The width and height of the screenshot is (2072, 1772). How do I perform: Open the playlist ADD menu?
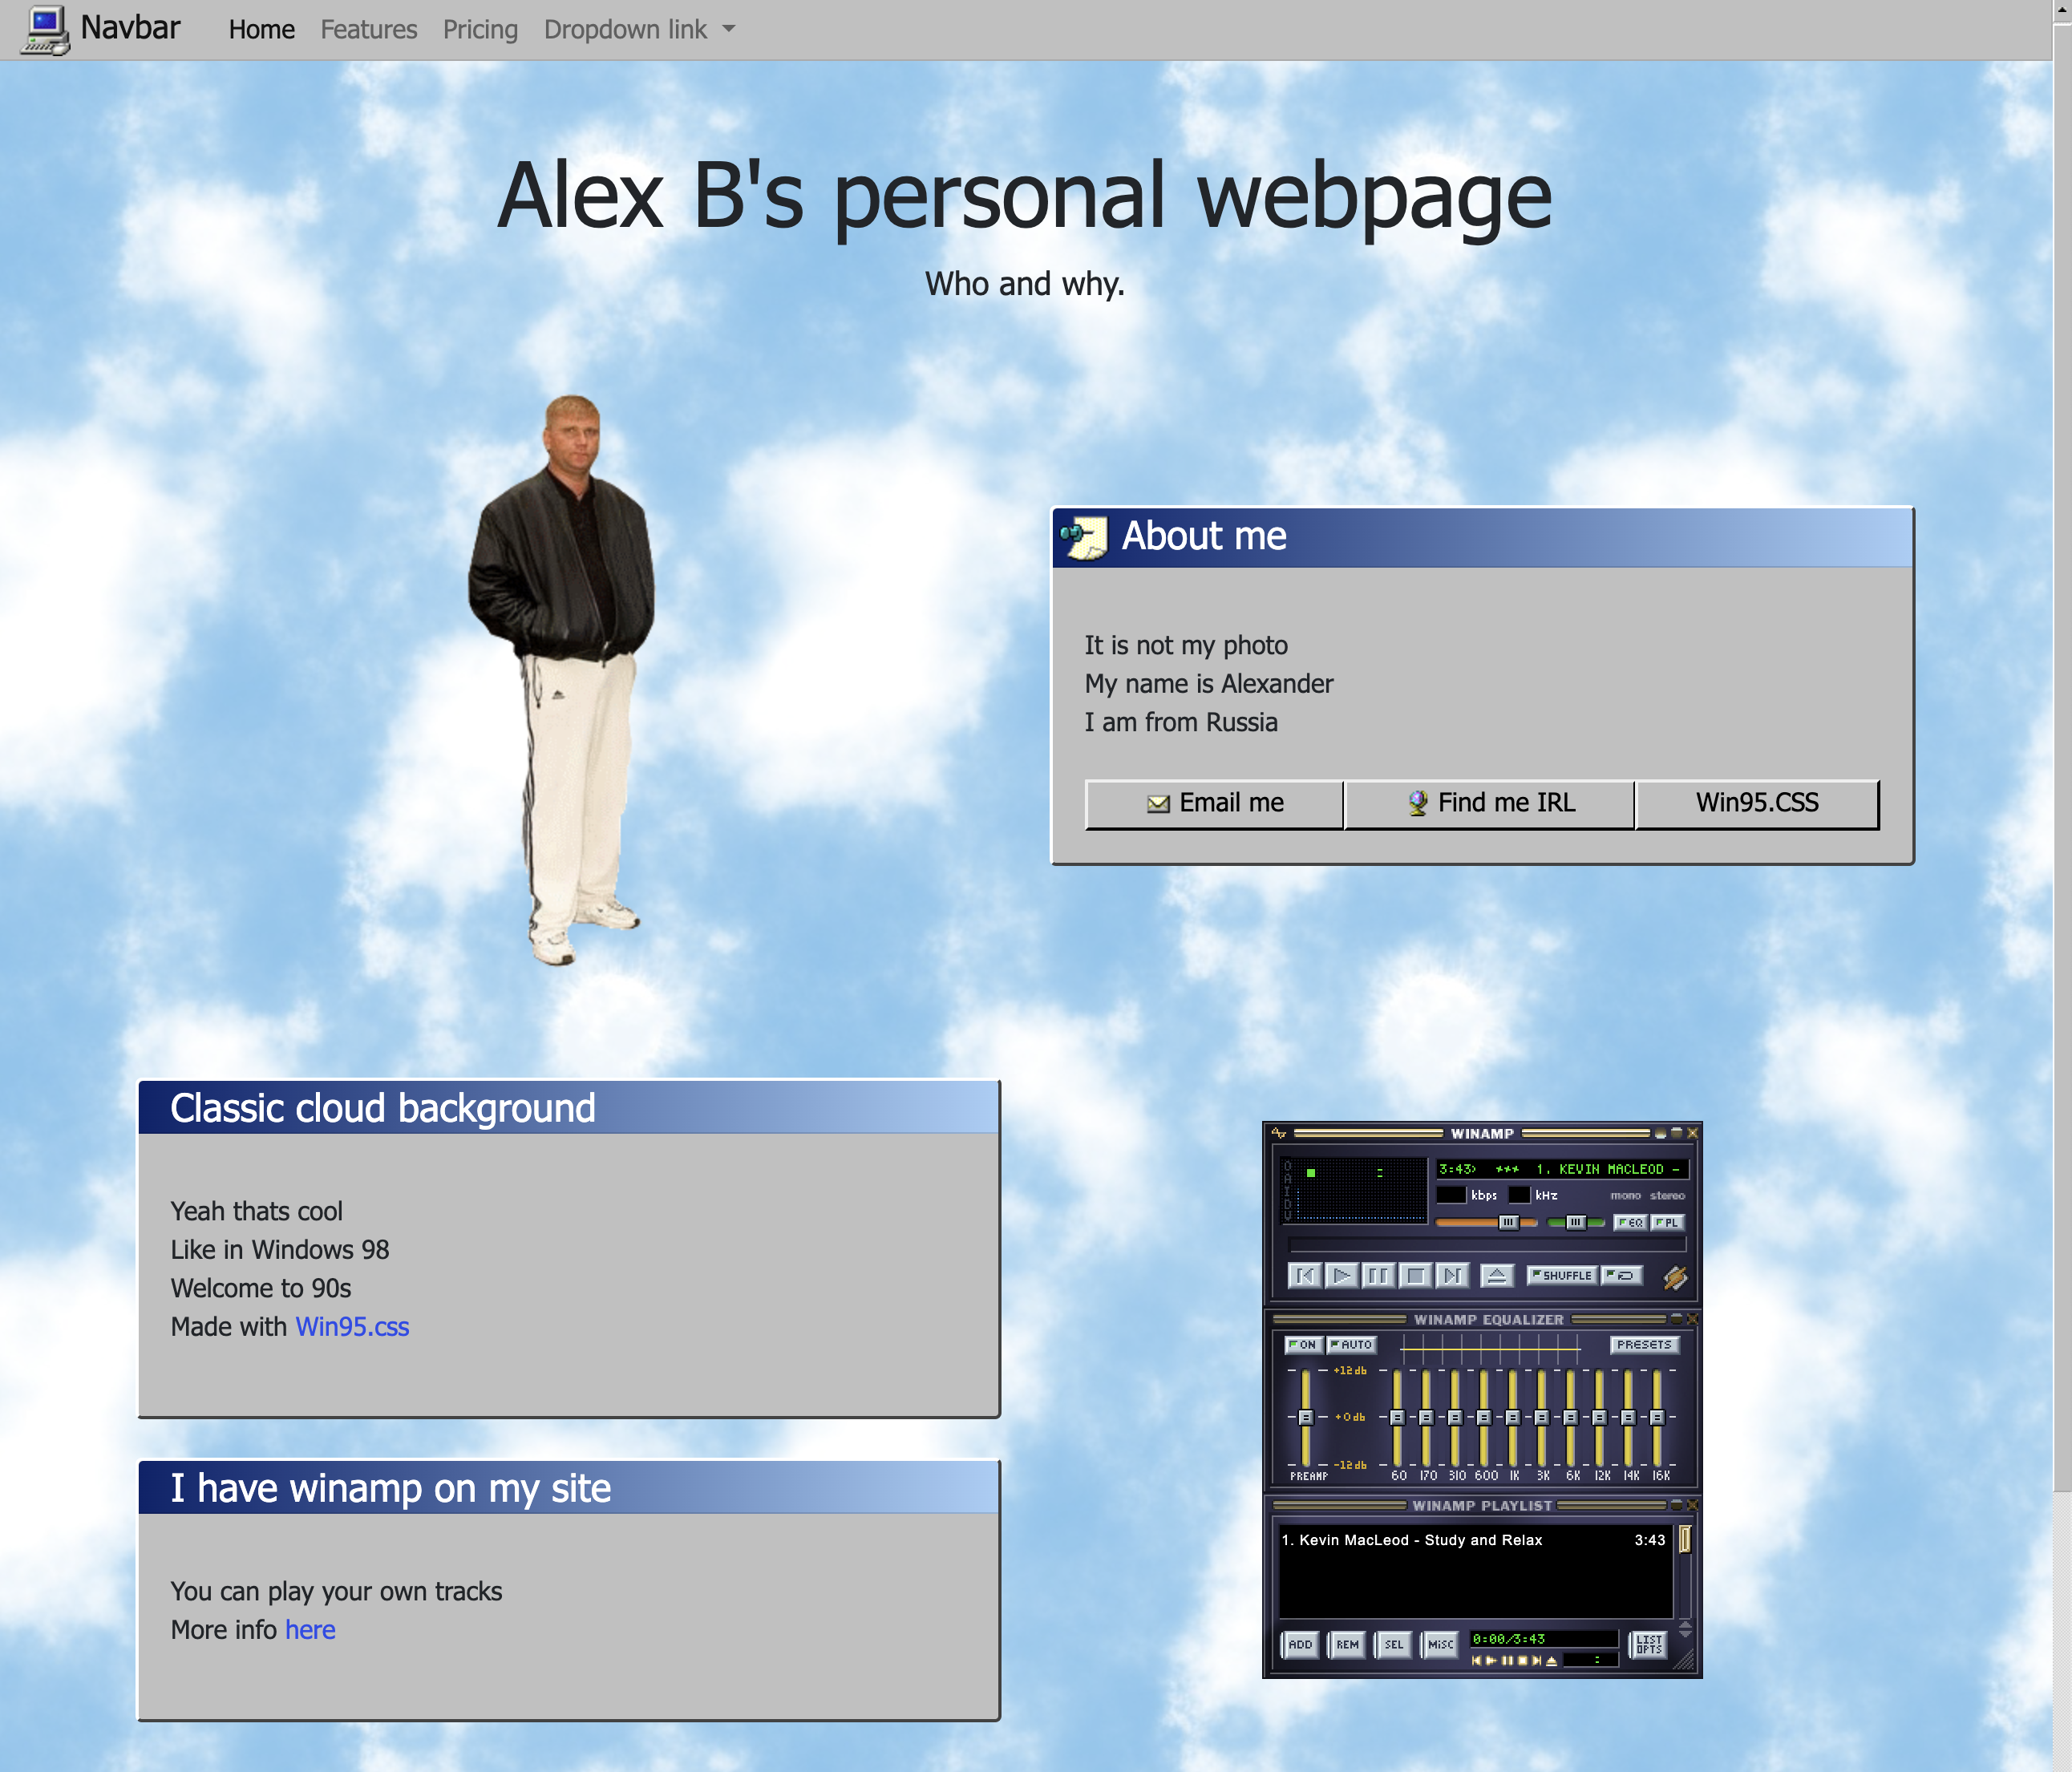1300,1645
